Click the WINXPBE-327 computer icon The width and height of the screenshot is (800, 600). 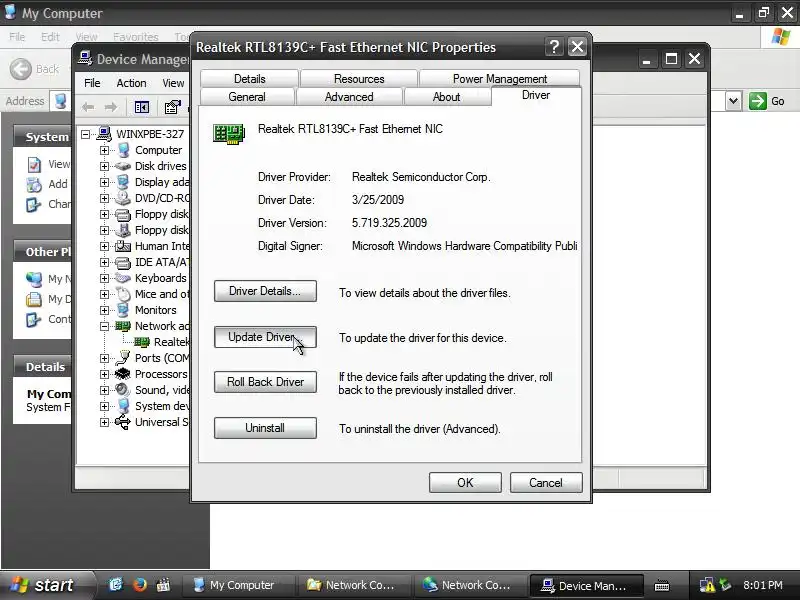click(104, 134)
